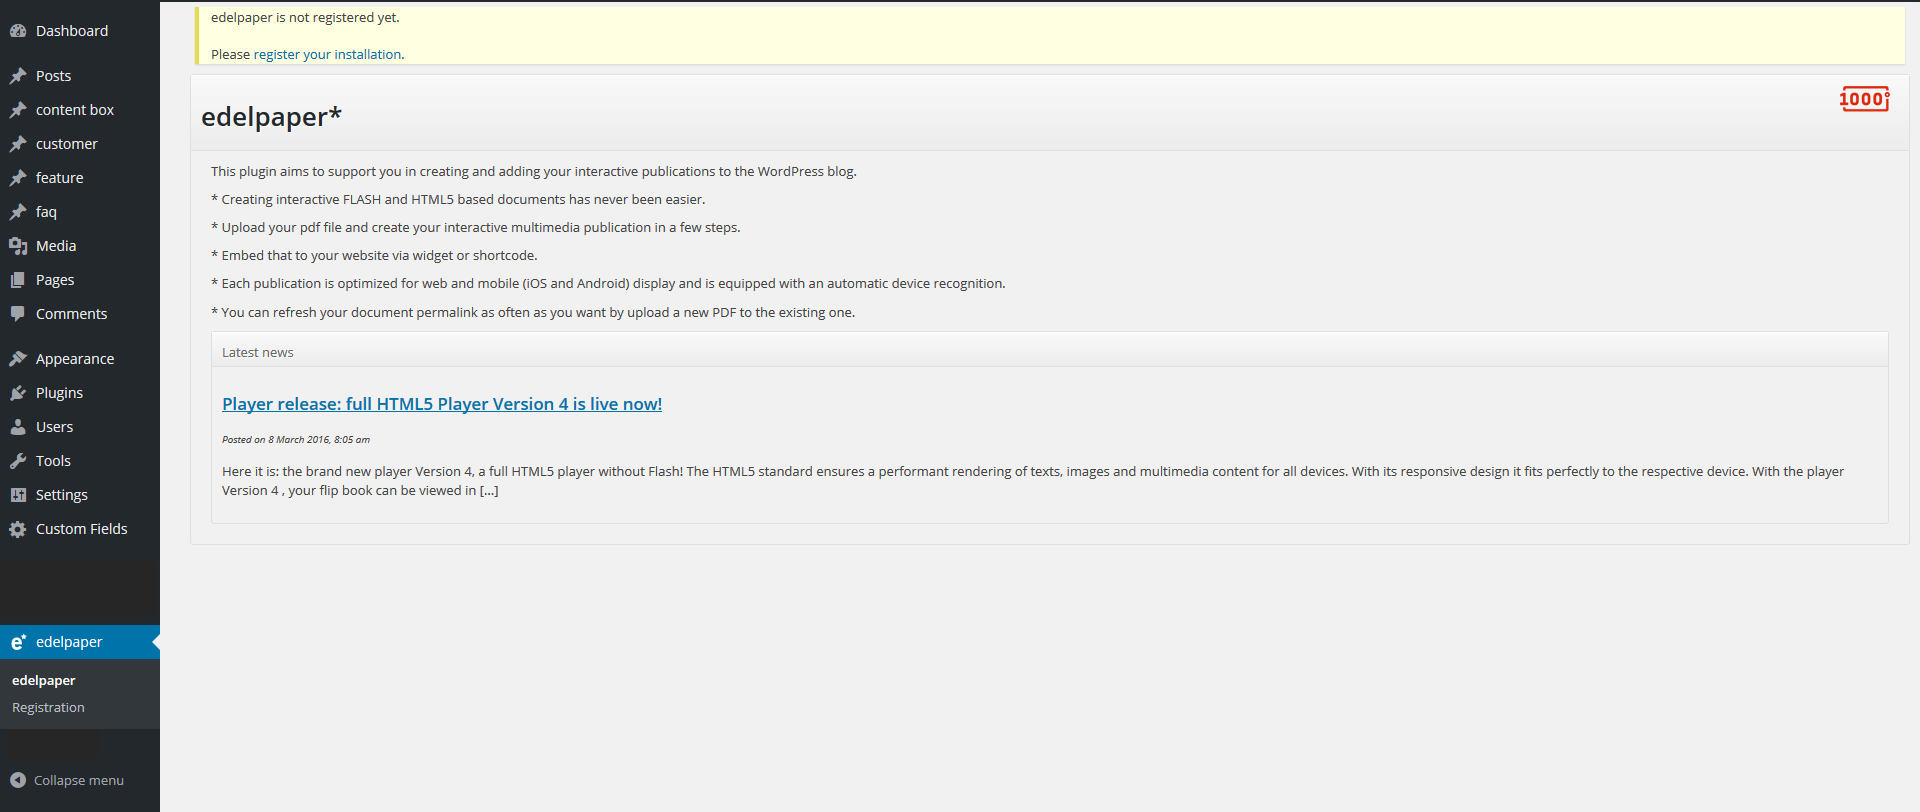1920x812 pixels.
Task: Click the Plugins plug icon
Action: pyautogui.click(x=18, y=393)
